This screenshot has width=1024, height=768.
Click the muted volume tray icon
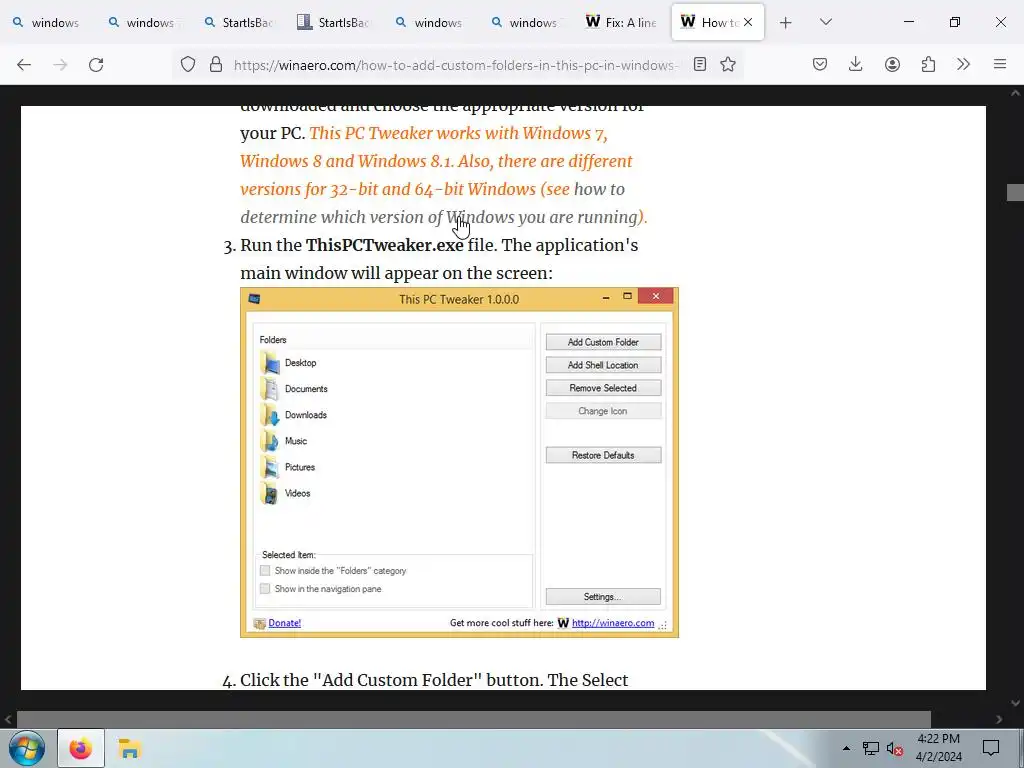tap(895, 748)
